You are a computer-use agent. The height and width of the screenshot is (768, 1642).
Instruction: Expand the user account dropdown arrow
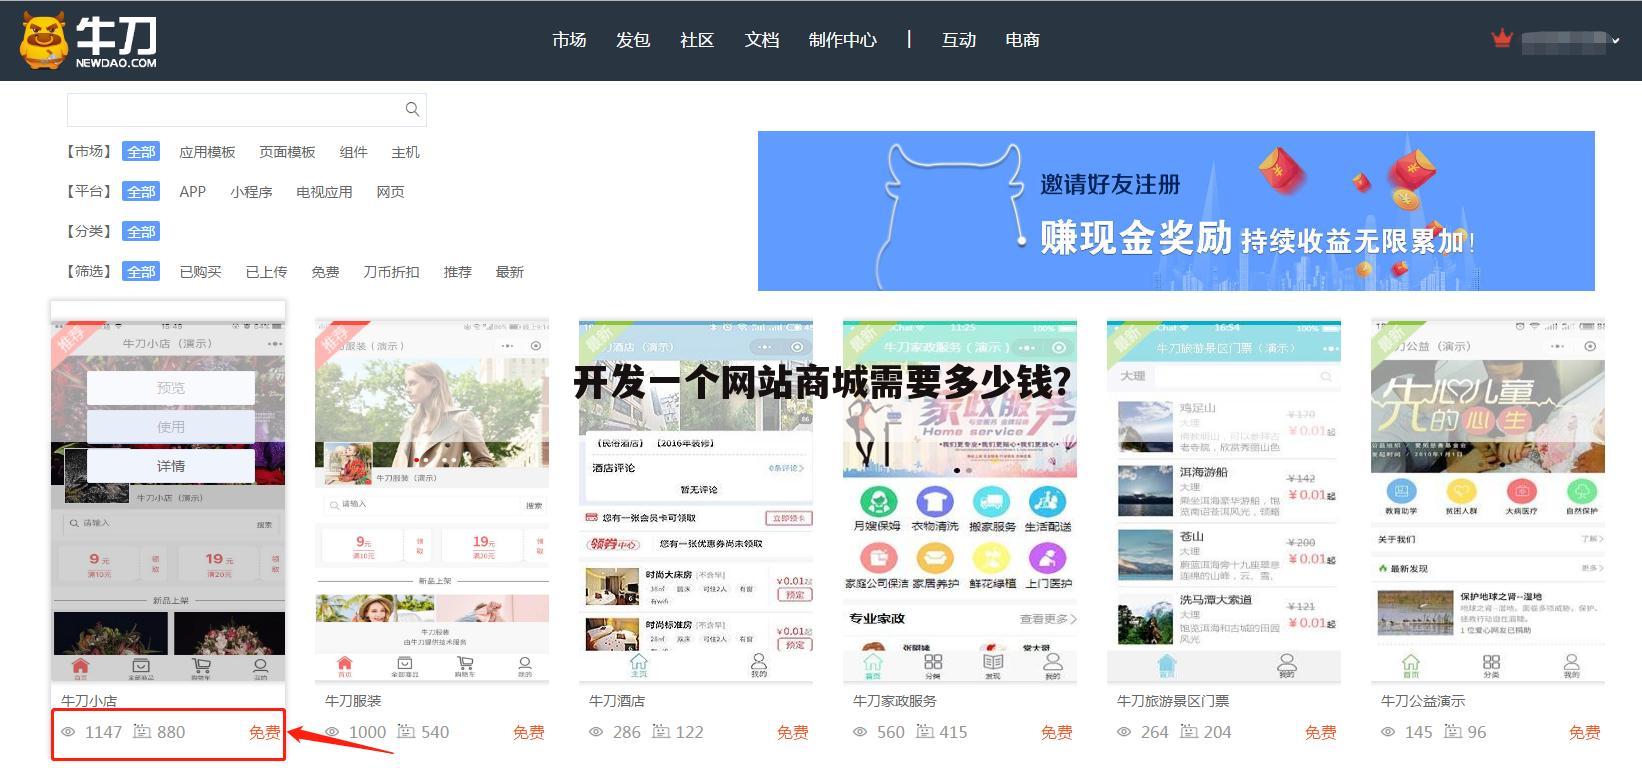click(1616, 41)
